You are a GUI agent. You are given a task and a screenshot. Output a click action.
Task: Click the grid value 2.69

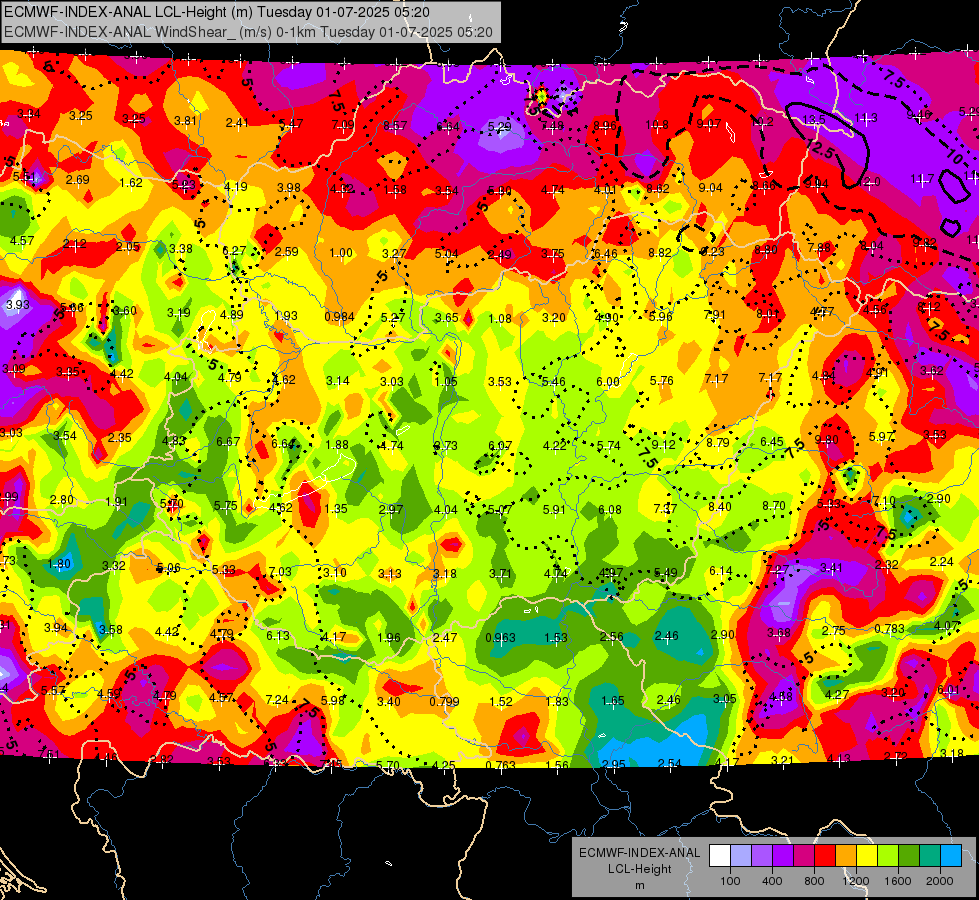[x=78, y=180]
